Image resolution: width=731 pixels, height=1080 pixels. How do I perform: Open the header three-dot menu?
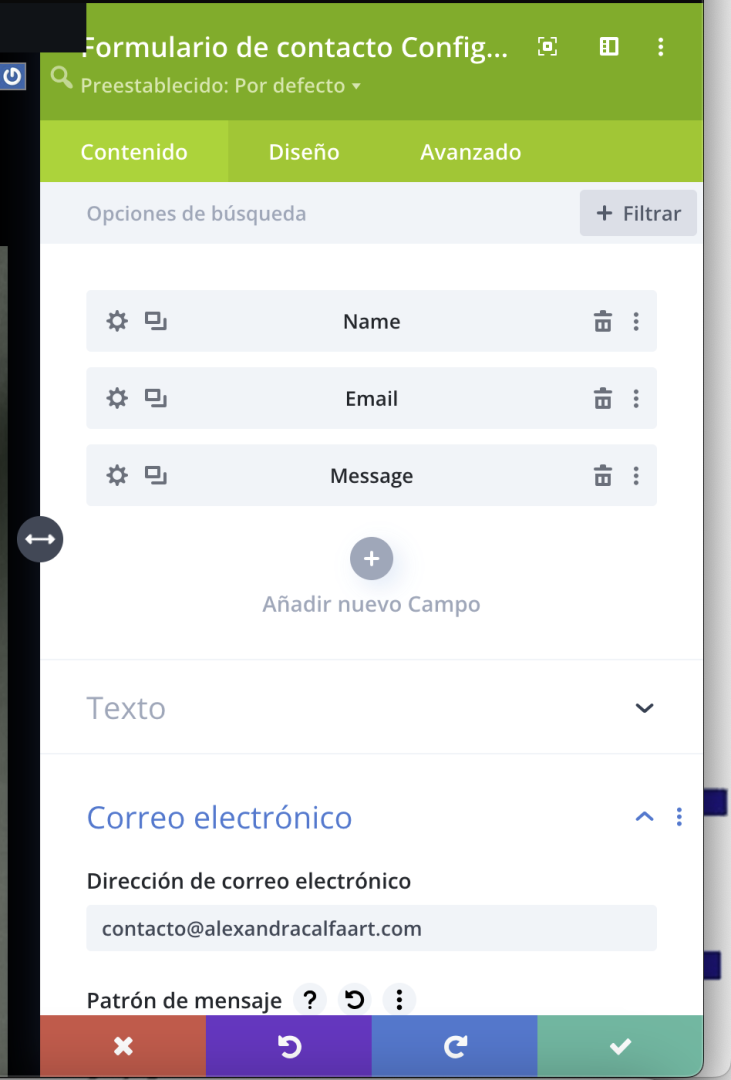pos(661,46)
